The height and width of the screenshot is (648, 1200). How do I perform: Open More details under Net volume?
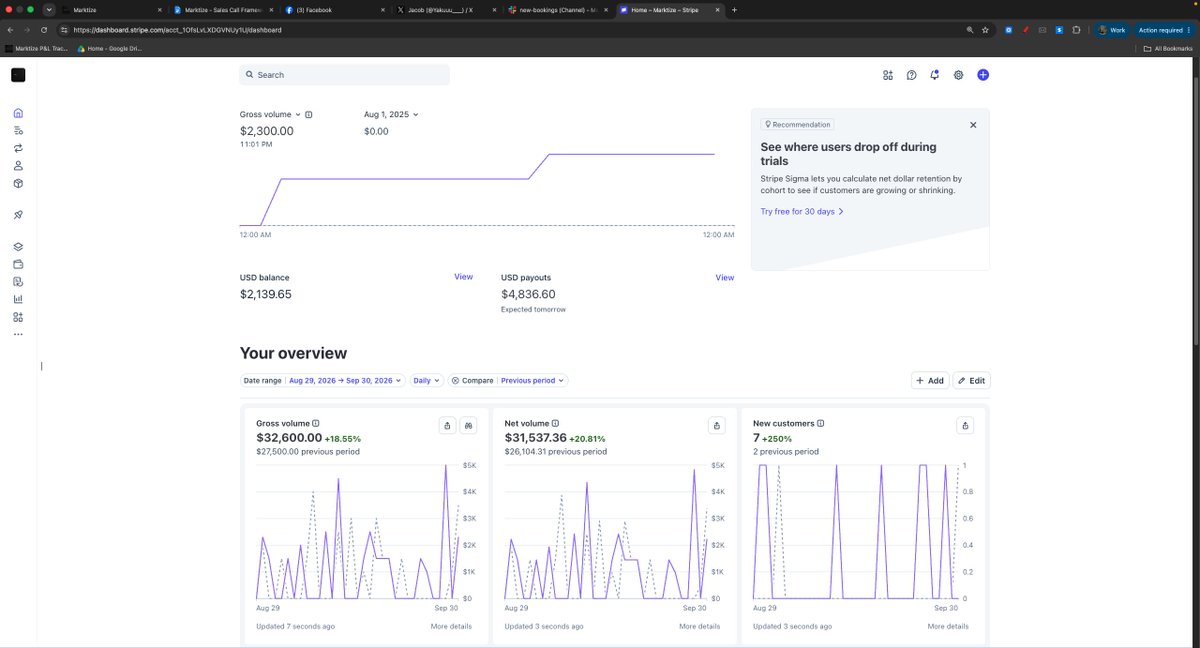coord(699,627)
